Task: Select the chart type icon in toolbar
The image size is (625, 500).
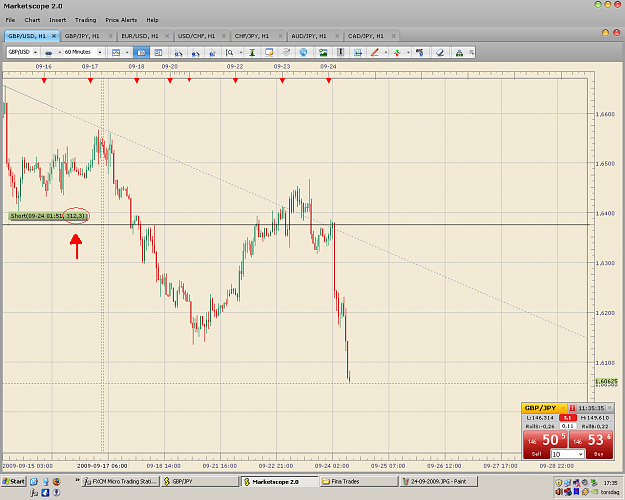Action: tap(116, 52)
